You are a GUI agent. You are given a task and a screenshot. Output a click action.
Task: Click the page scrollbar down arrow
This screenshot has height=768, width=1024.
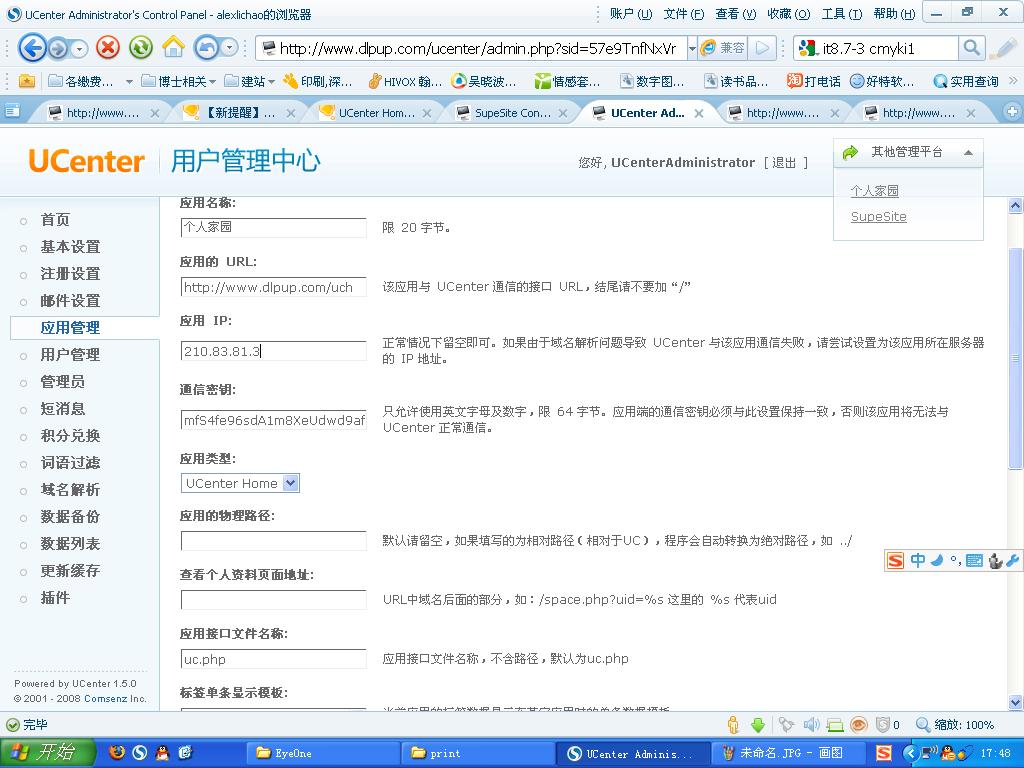(1016, 703)
